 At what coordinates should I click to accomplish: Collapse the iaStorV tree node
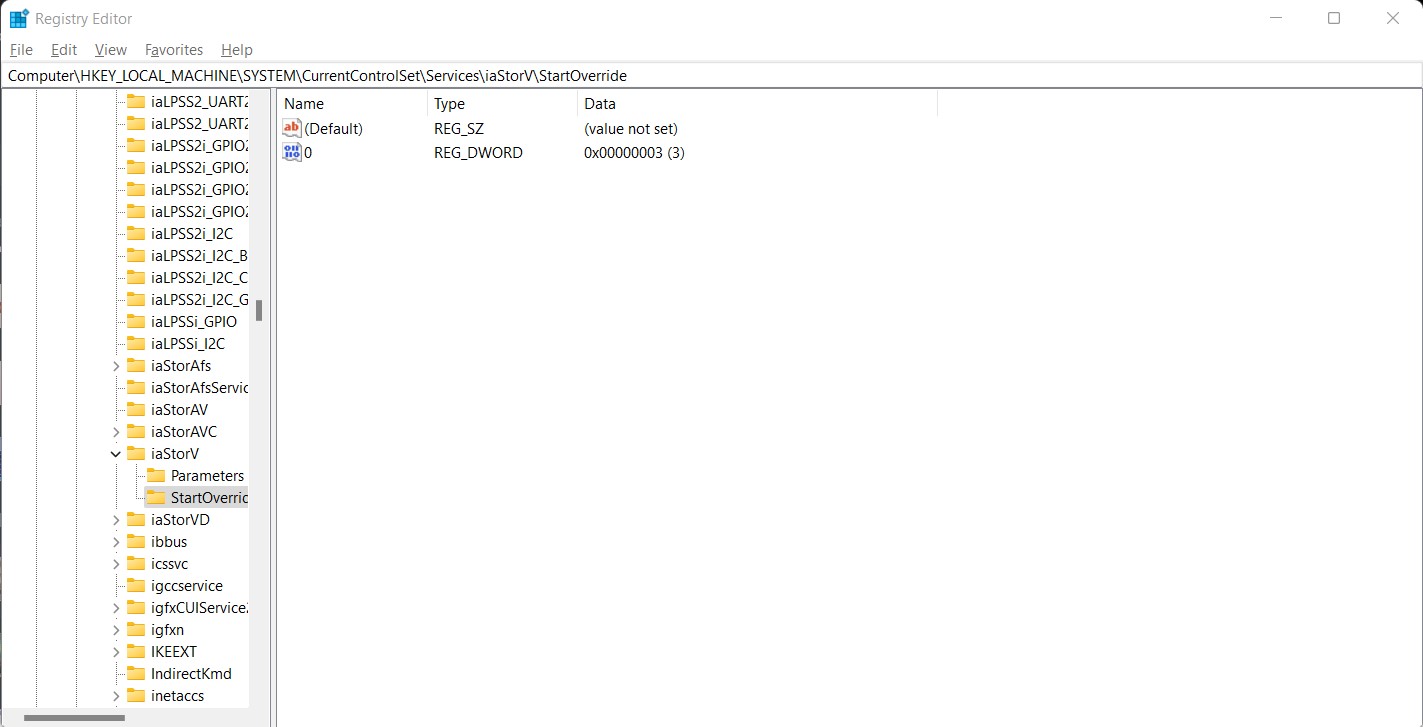[116, 453]
